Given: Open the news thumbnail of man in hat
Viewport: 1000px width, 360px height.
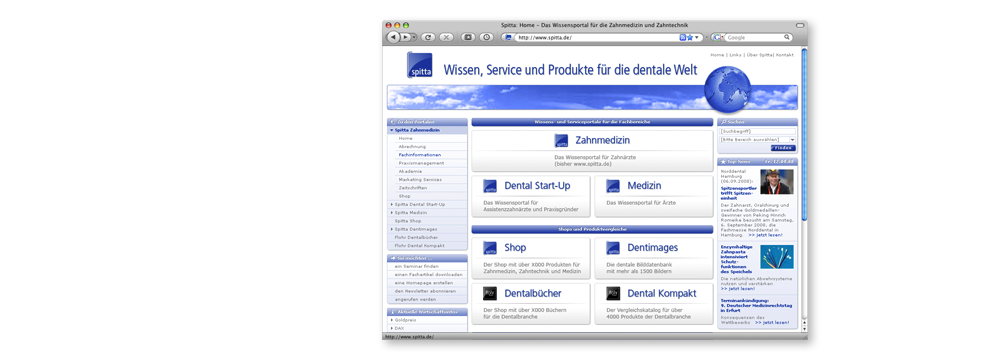Looking at the screenshot, I should point(777,181).
